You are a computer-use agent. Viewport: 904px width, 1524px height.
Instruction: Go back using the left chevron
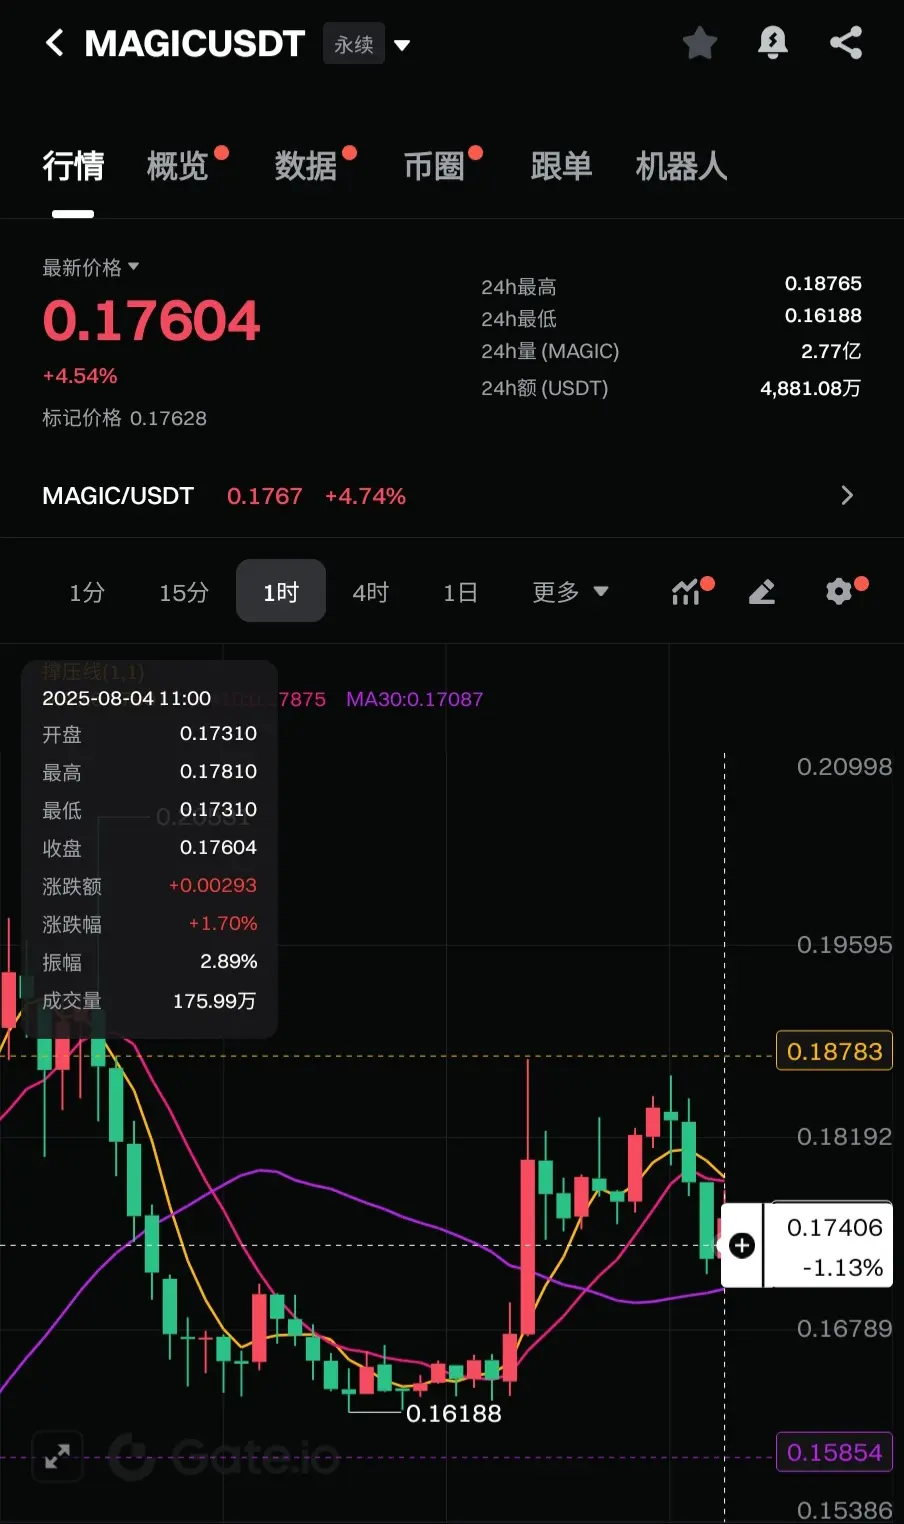[x=55, y=43]
